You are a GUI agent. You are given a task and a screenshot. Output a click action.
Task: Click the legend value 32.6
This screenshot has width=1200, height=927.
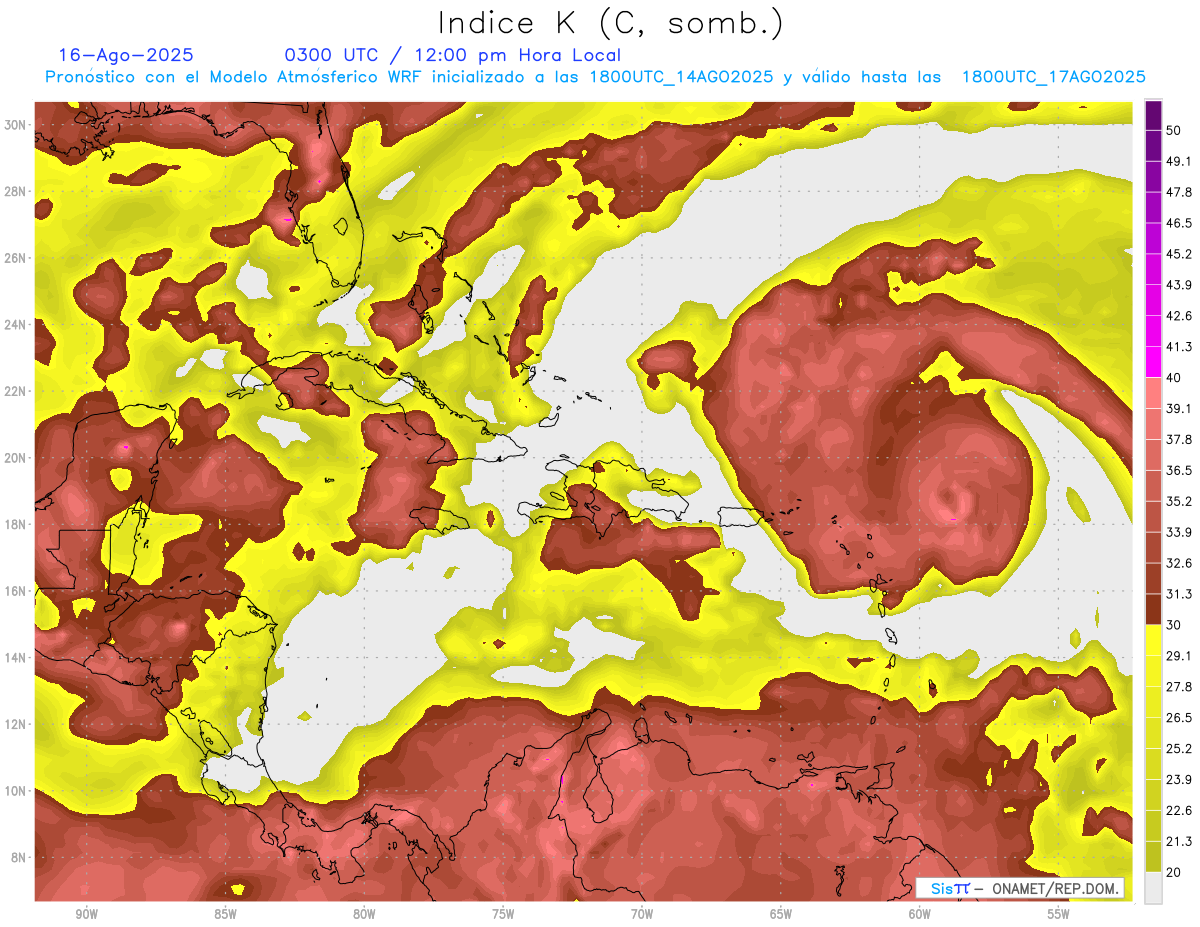coord(1179,563)
